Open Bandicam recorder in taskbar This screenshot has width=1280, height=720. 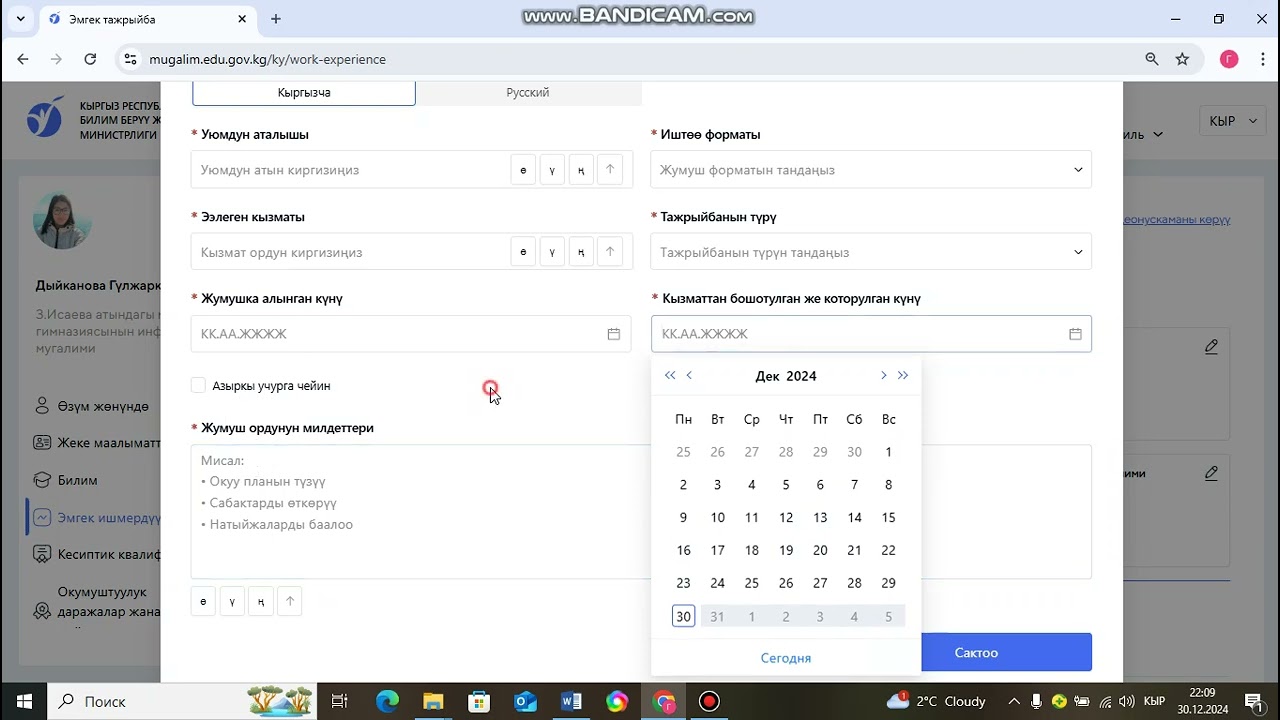(x=709, y=701)
